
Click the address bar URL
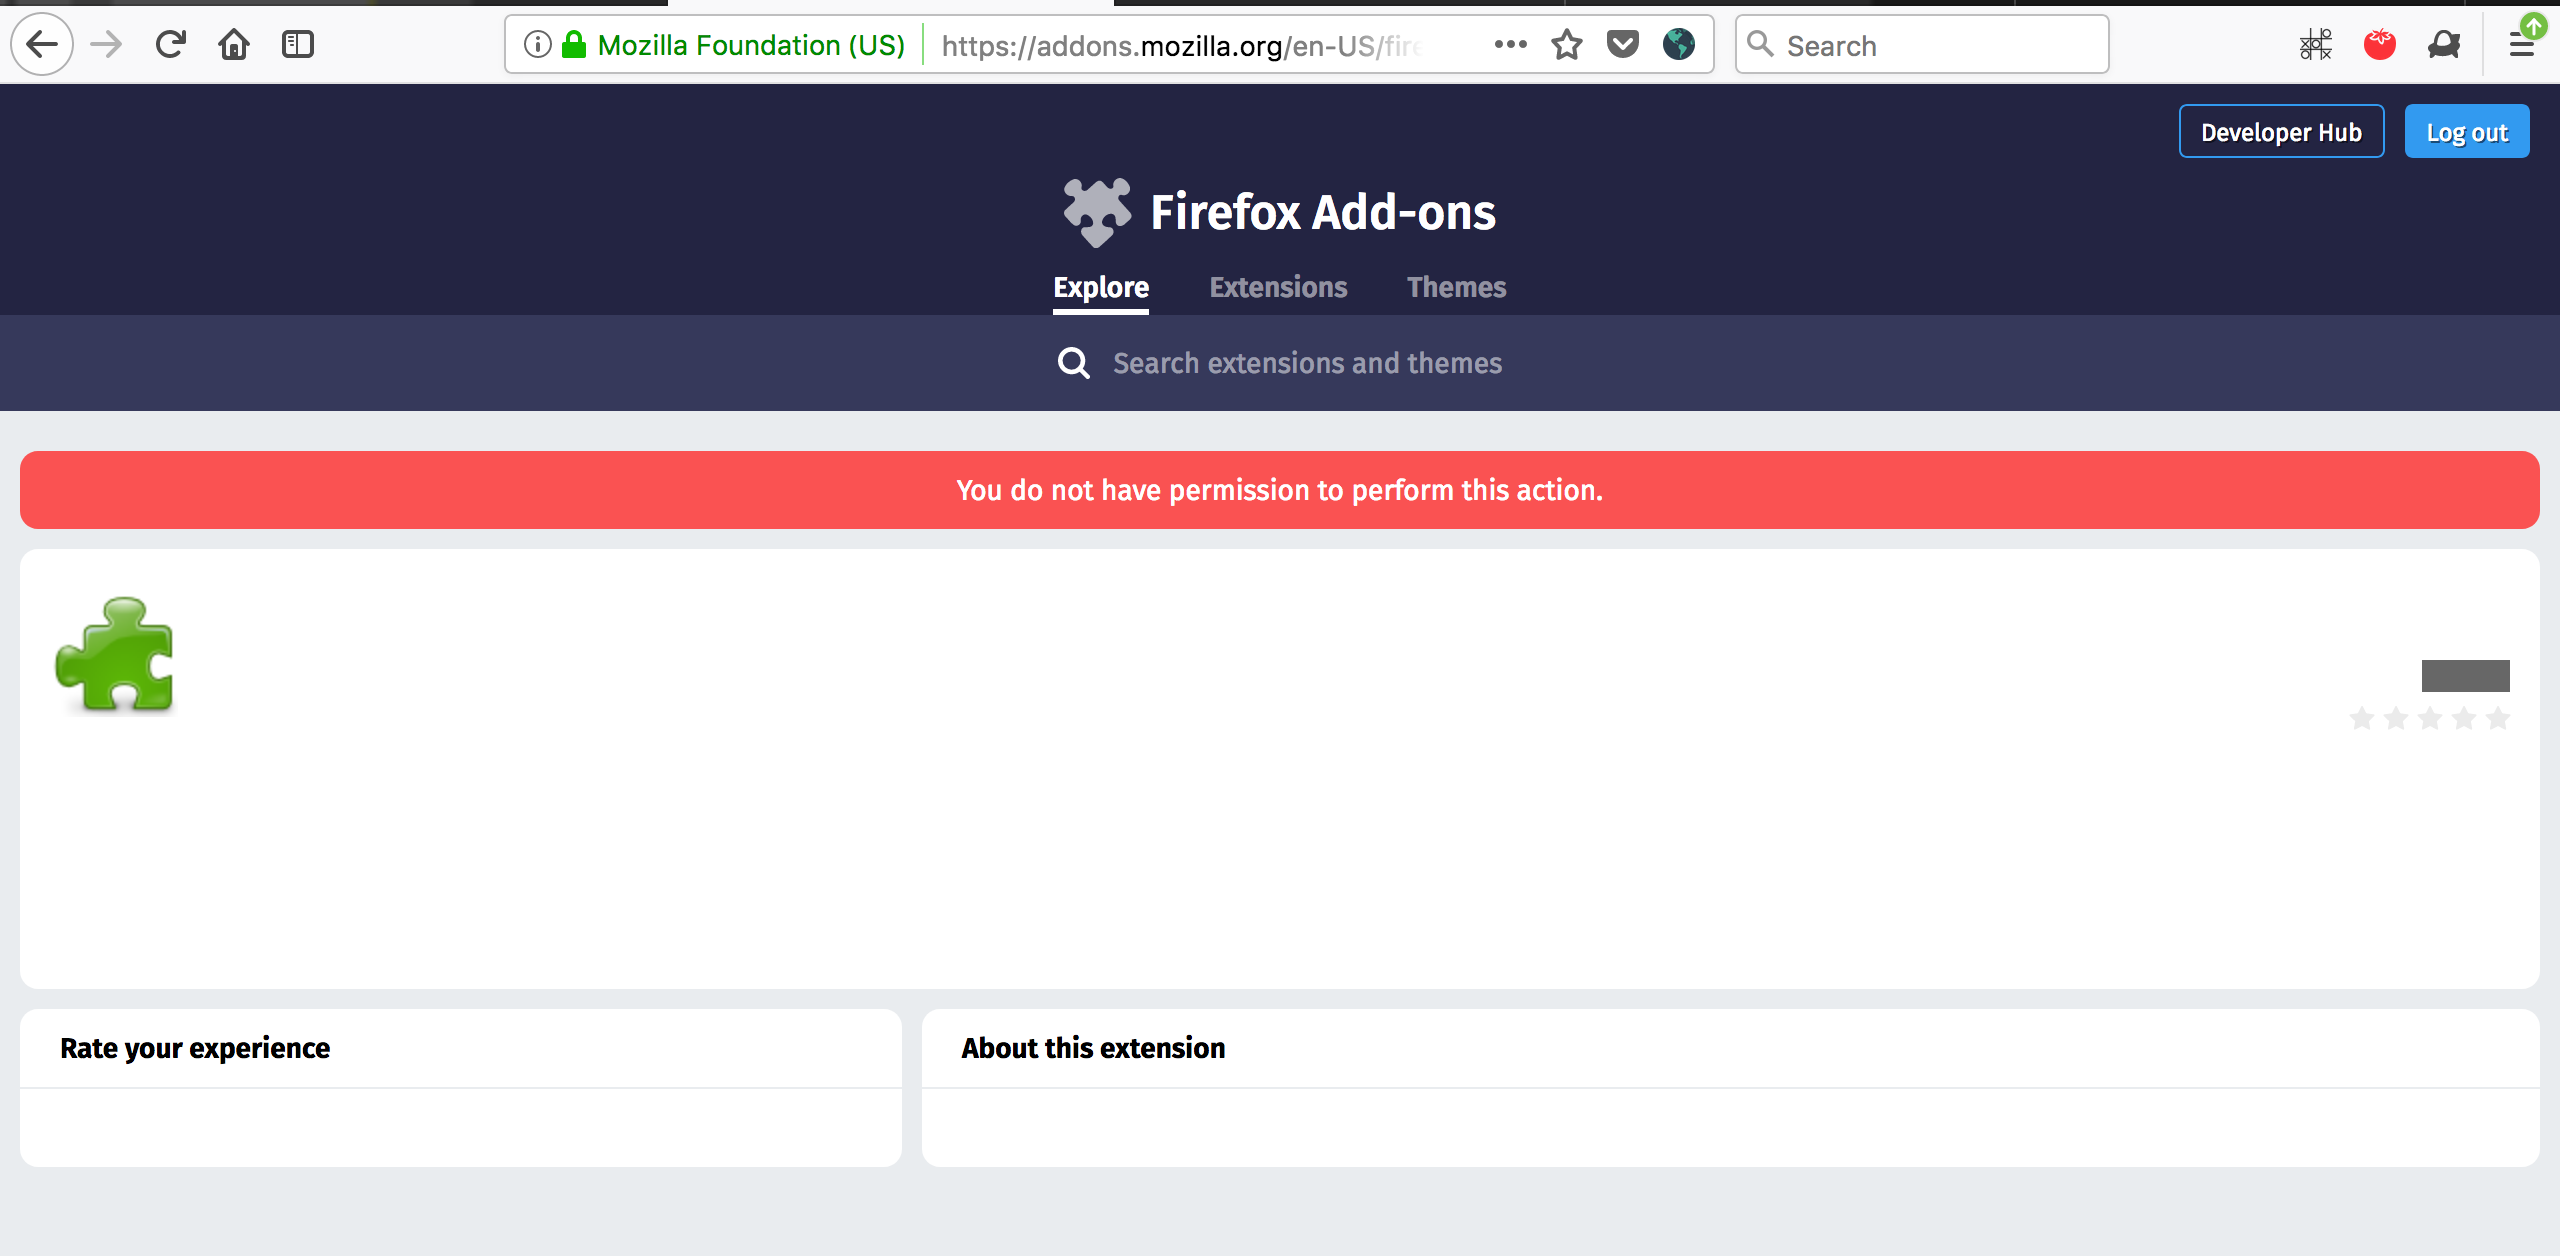(1180, 46)
